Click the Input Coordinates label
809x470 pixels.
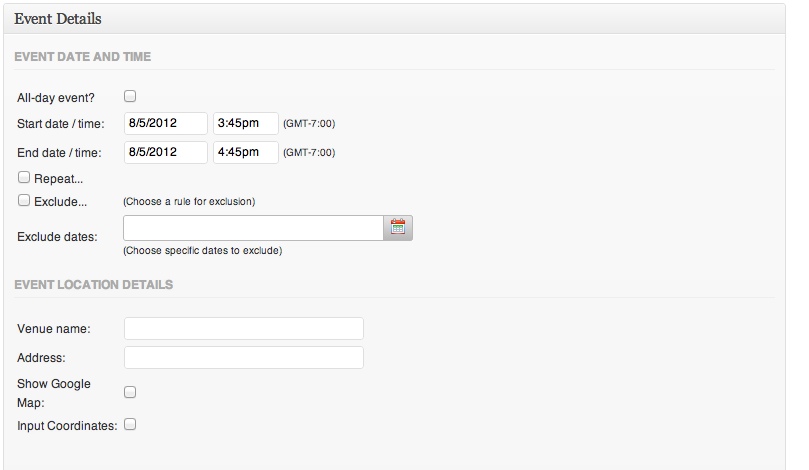tap(67, 426)
